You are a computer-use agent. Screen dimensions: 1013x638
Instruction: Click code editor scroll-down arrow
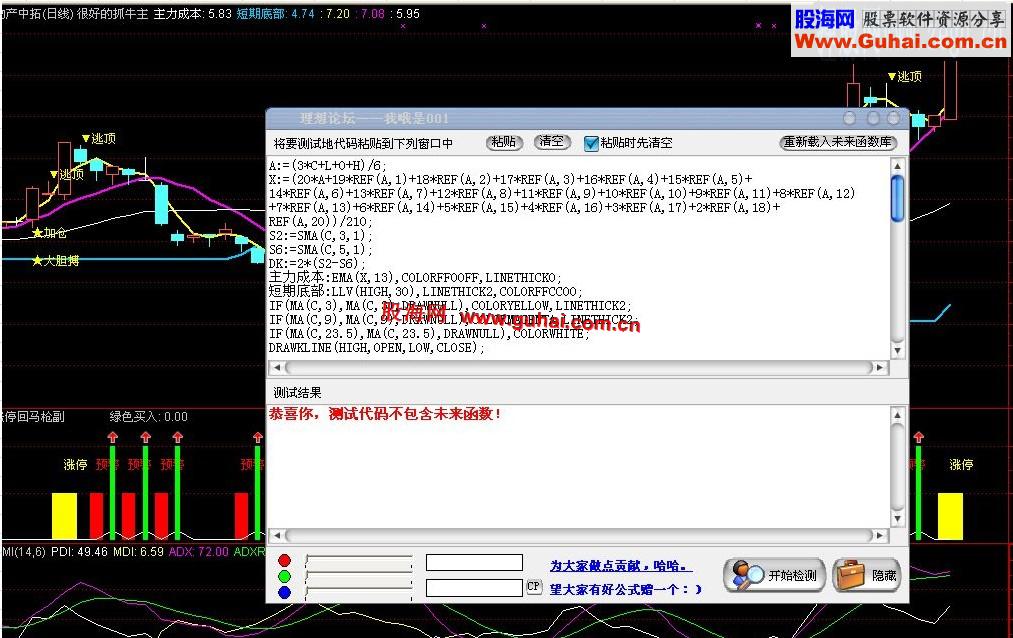click(897, 351)
